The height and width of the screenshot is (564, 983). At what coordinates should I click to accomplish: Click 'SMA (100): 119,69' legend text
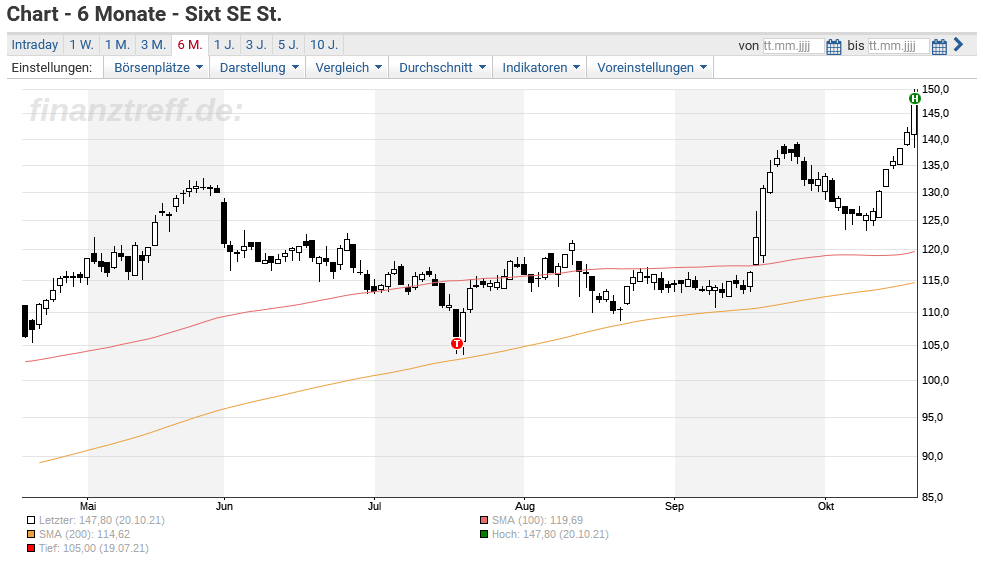(537, 520)
